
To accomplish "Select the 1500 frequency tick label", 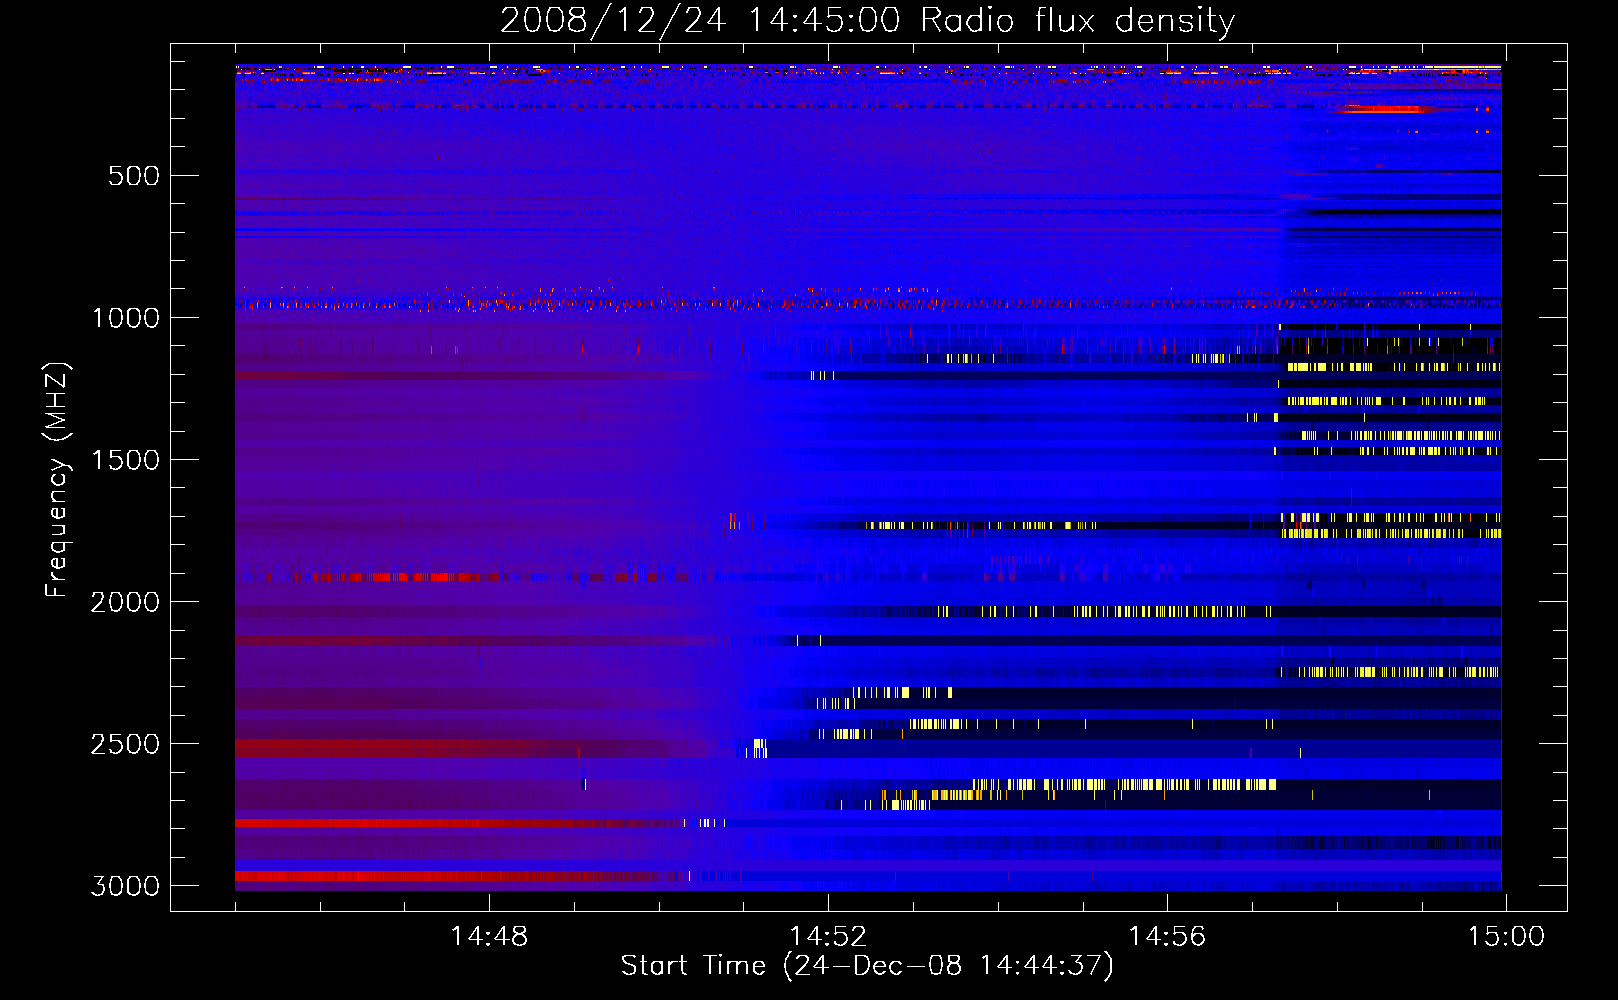I will click(125, 460).
